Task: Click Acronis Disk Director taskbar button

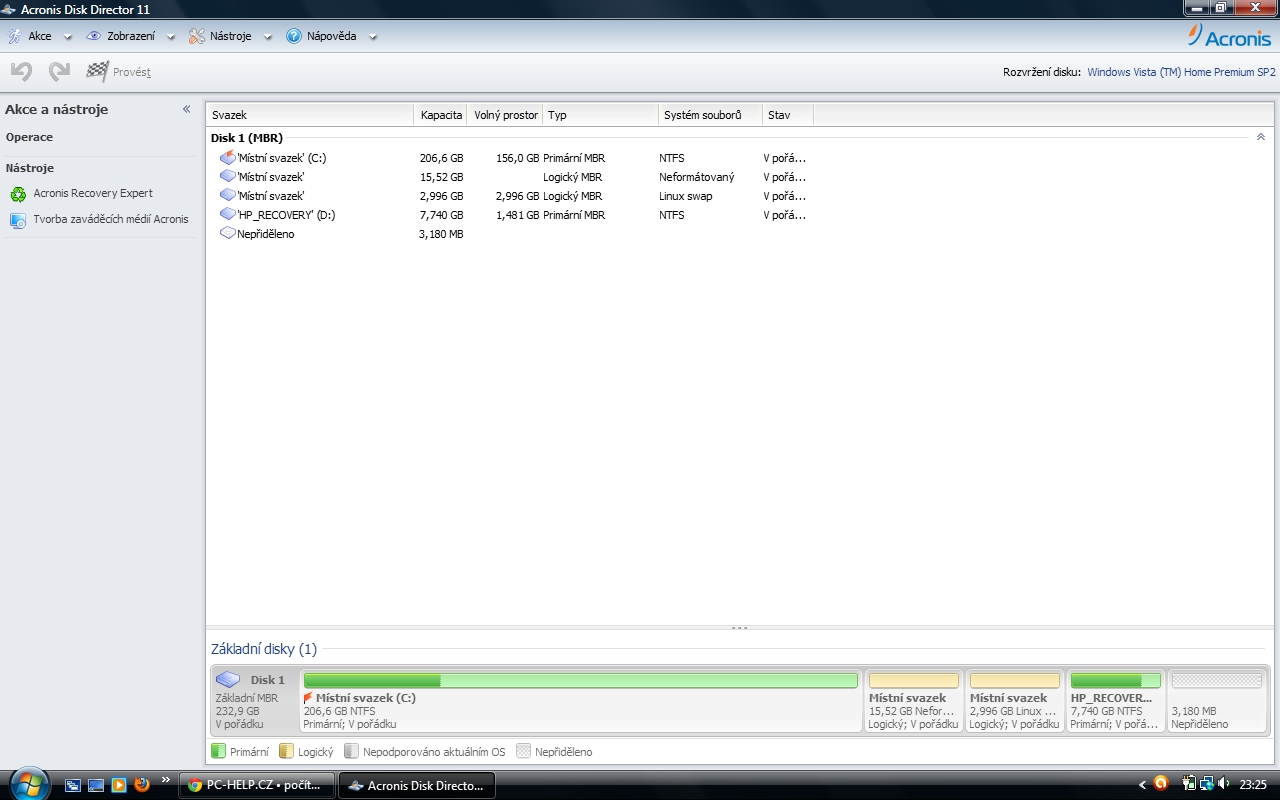Action: click(417, 785)
